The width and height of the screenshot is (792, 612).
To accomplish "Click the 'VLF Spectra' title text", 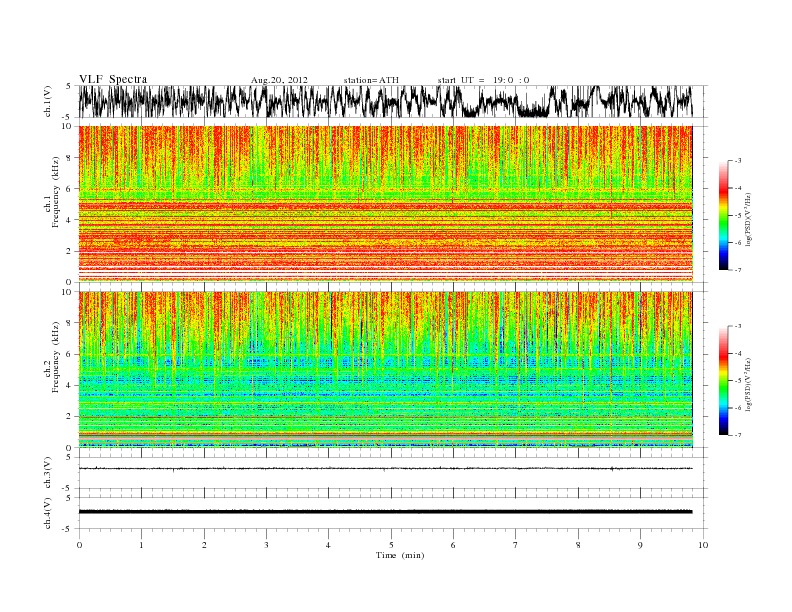I will (113, 79).
